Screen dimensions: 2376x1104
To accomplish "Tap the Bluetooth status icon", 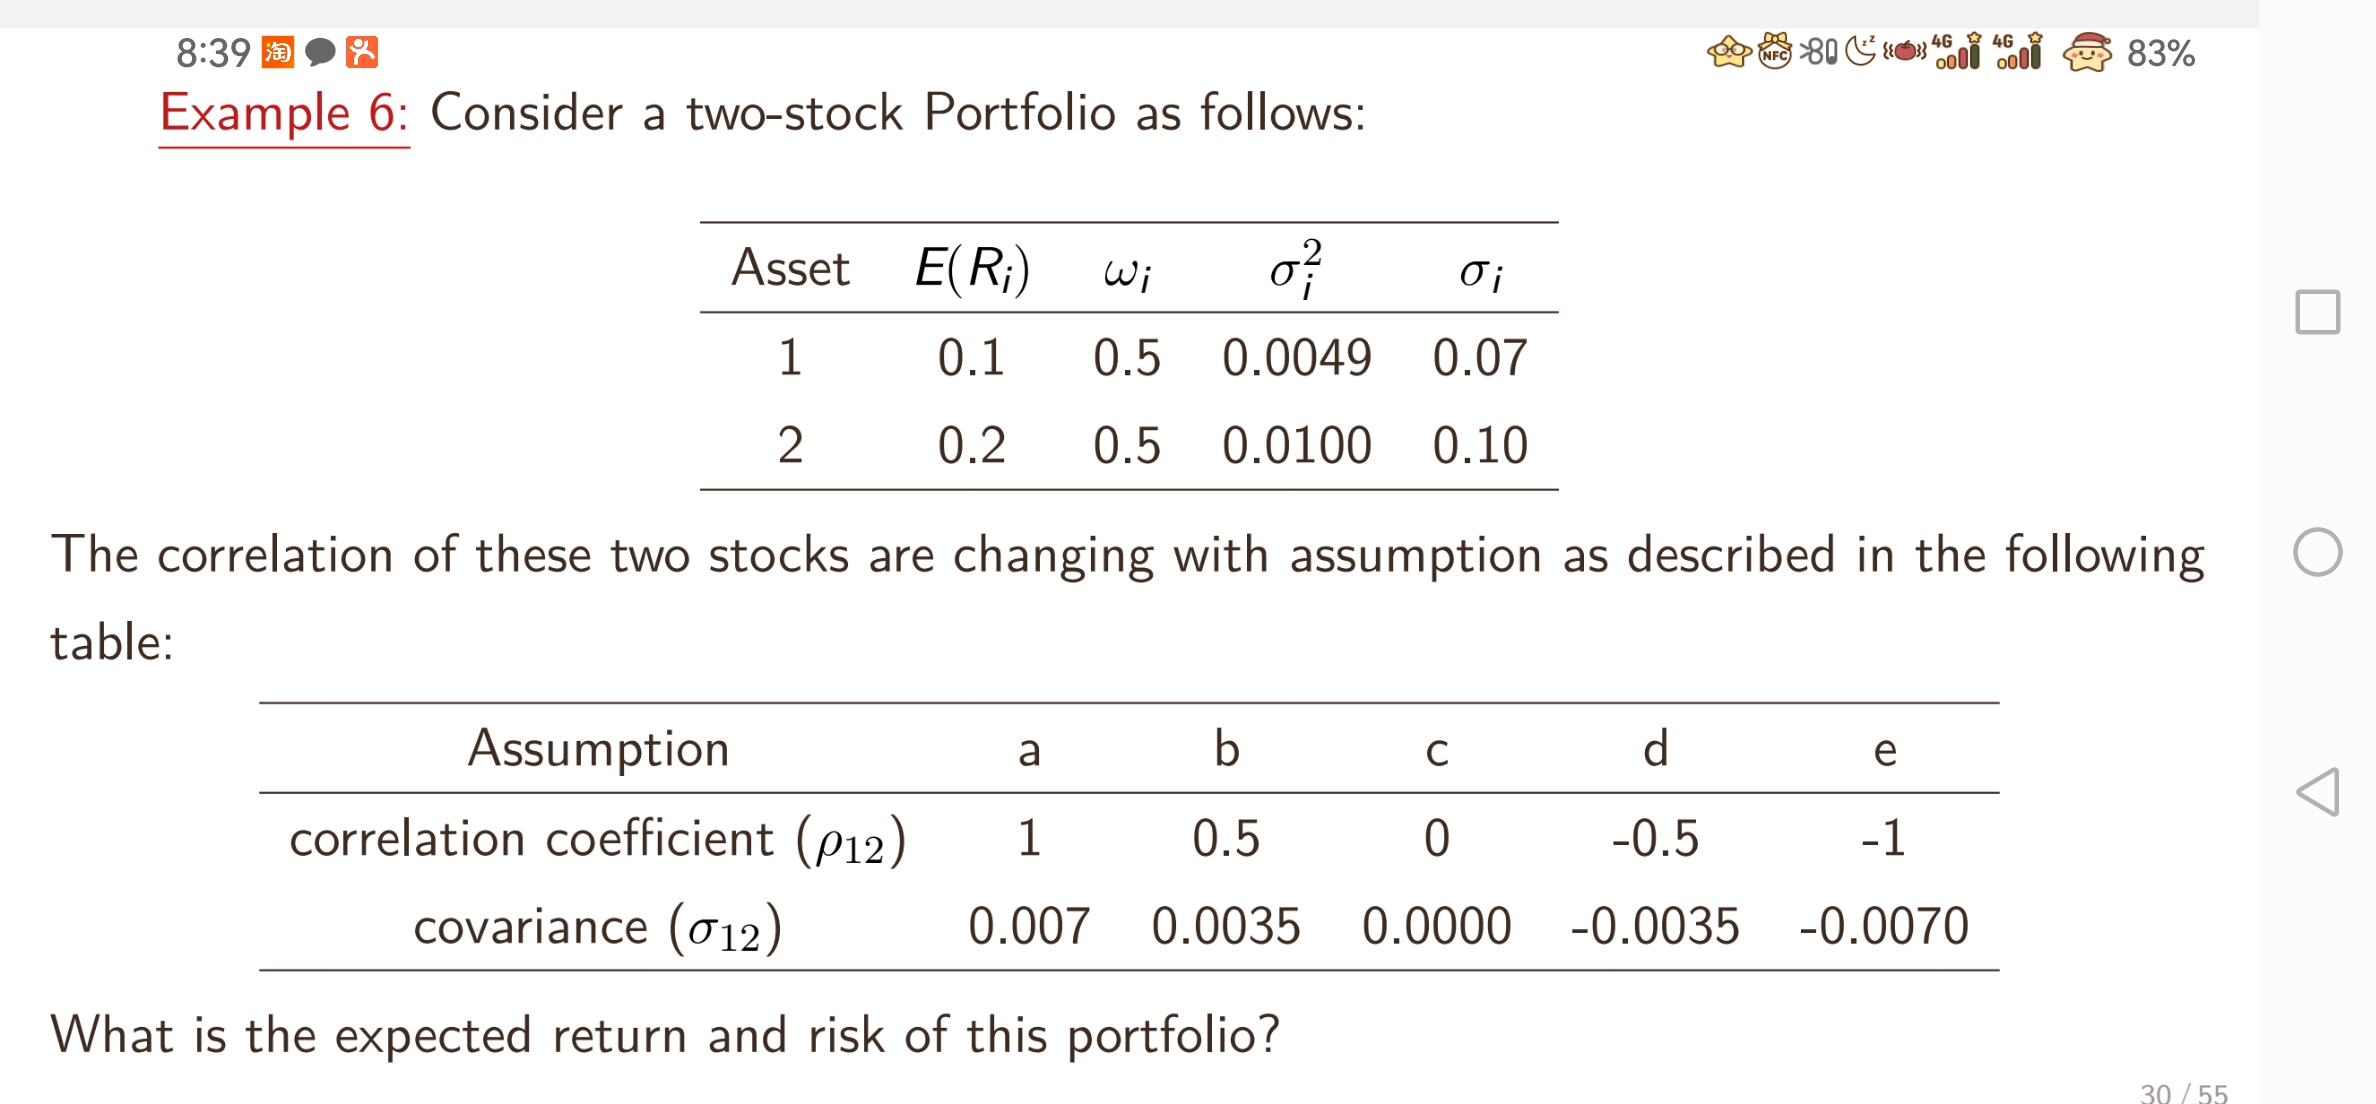I will coord(1819,51).
